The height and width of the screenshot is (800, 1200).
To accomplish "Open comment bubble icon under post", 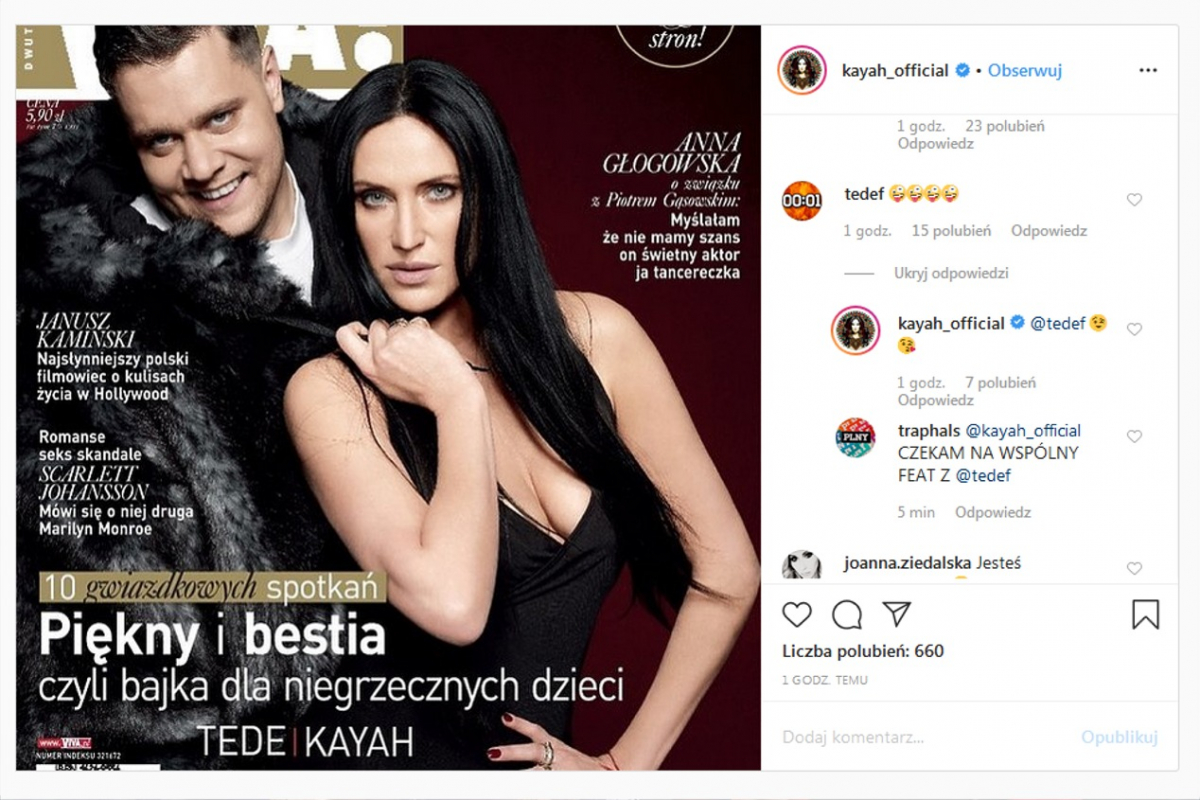I will (847, 613).
